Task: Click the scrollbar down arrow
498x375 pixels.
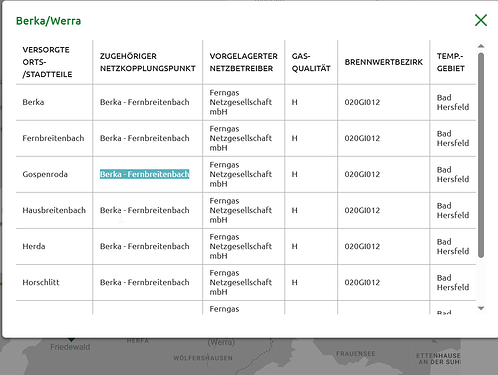Action: click(481, 308)
